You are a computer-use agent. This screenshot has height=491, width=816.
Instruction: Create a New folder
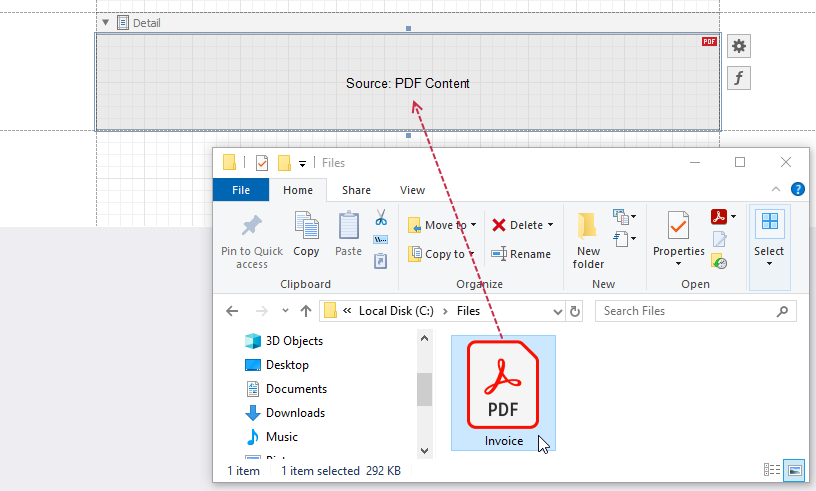click(x=588, y=241)
